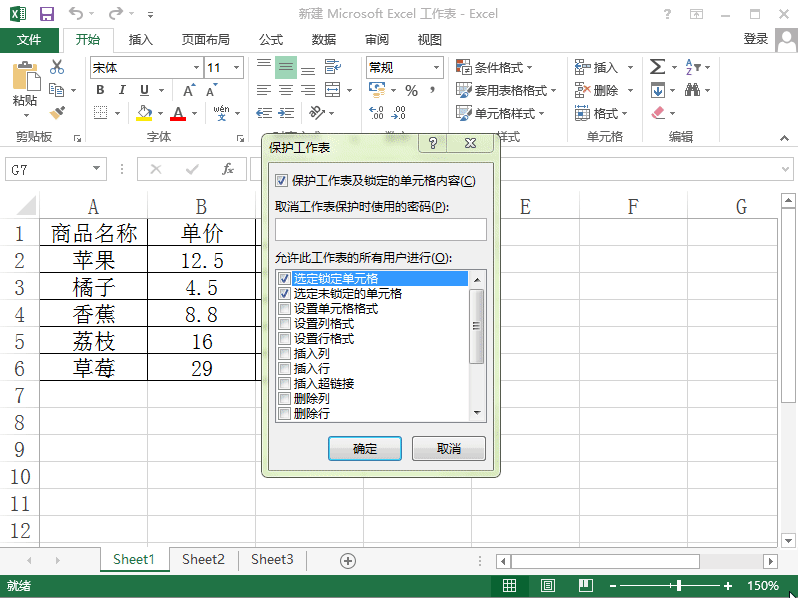
Task: Check 删除行 option
Action: [x=284, y=413]
